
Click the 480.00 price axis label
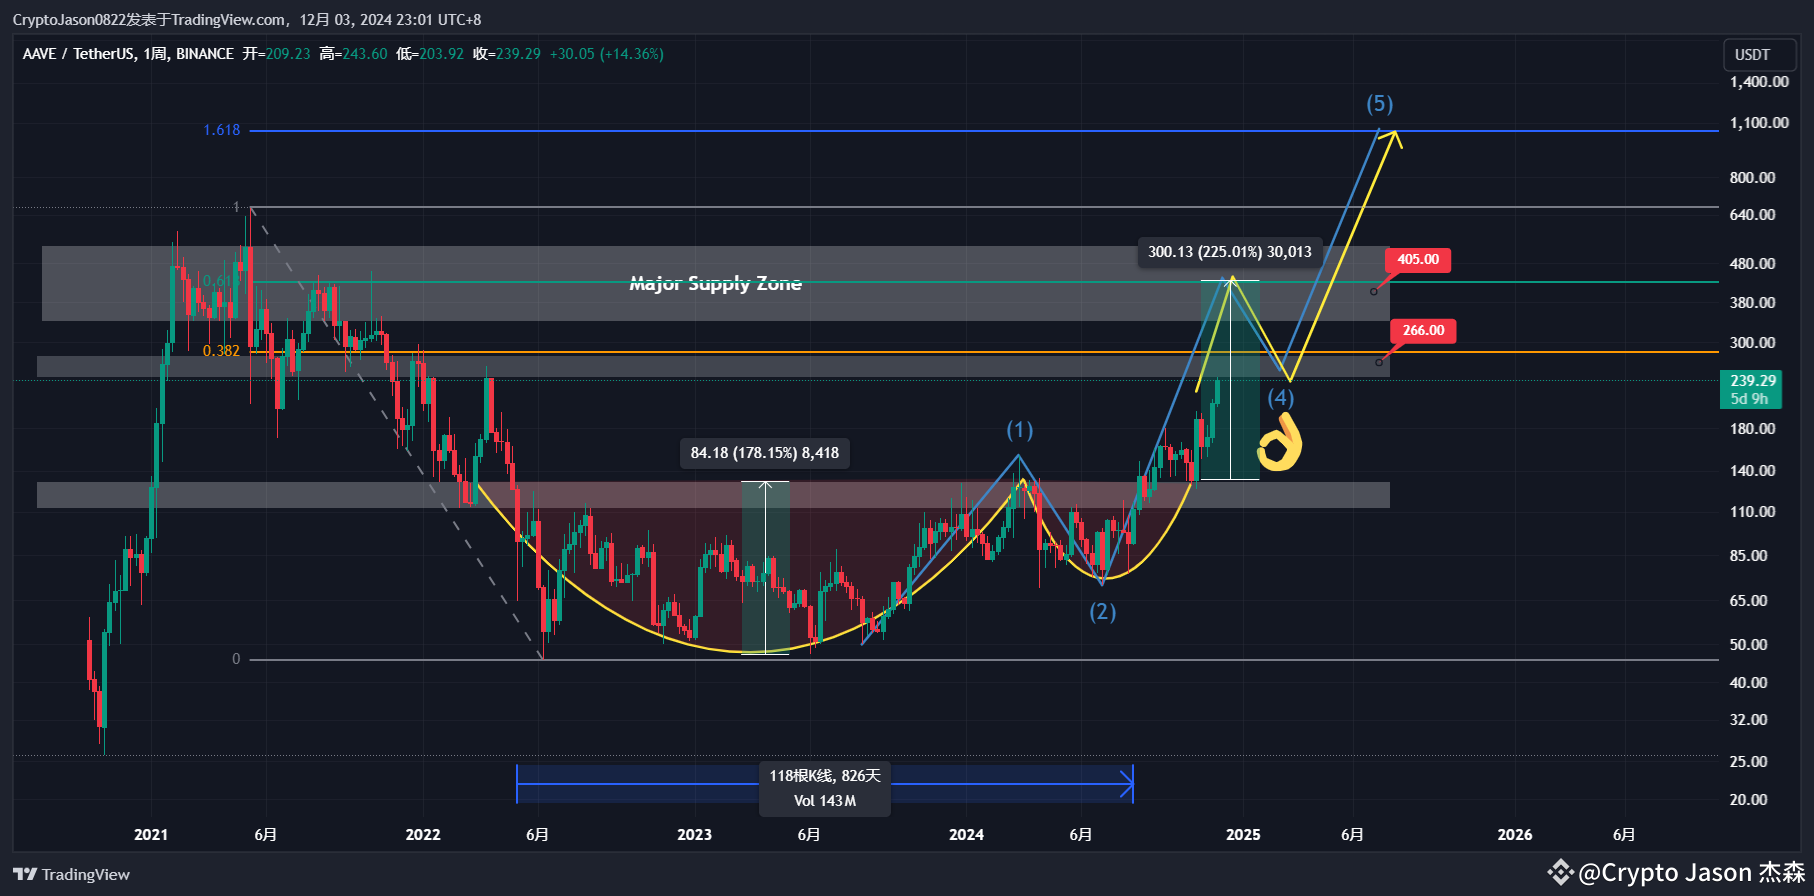click(1753, 264)
